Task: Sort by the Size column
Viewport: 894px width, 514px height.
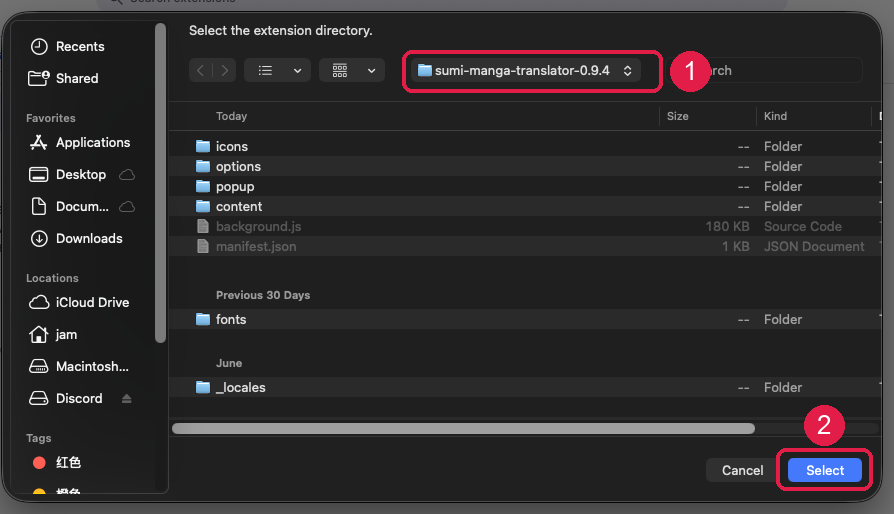Action: tap(678, 116)
